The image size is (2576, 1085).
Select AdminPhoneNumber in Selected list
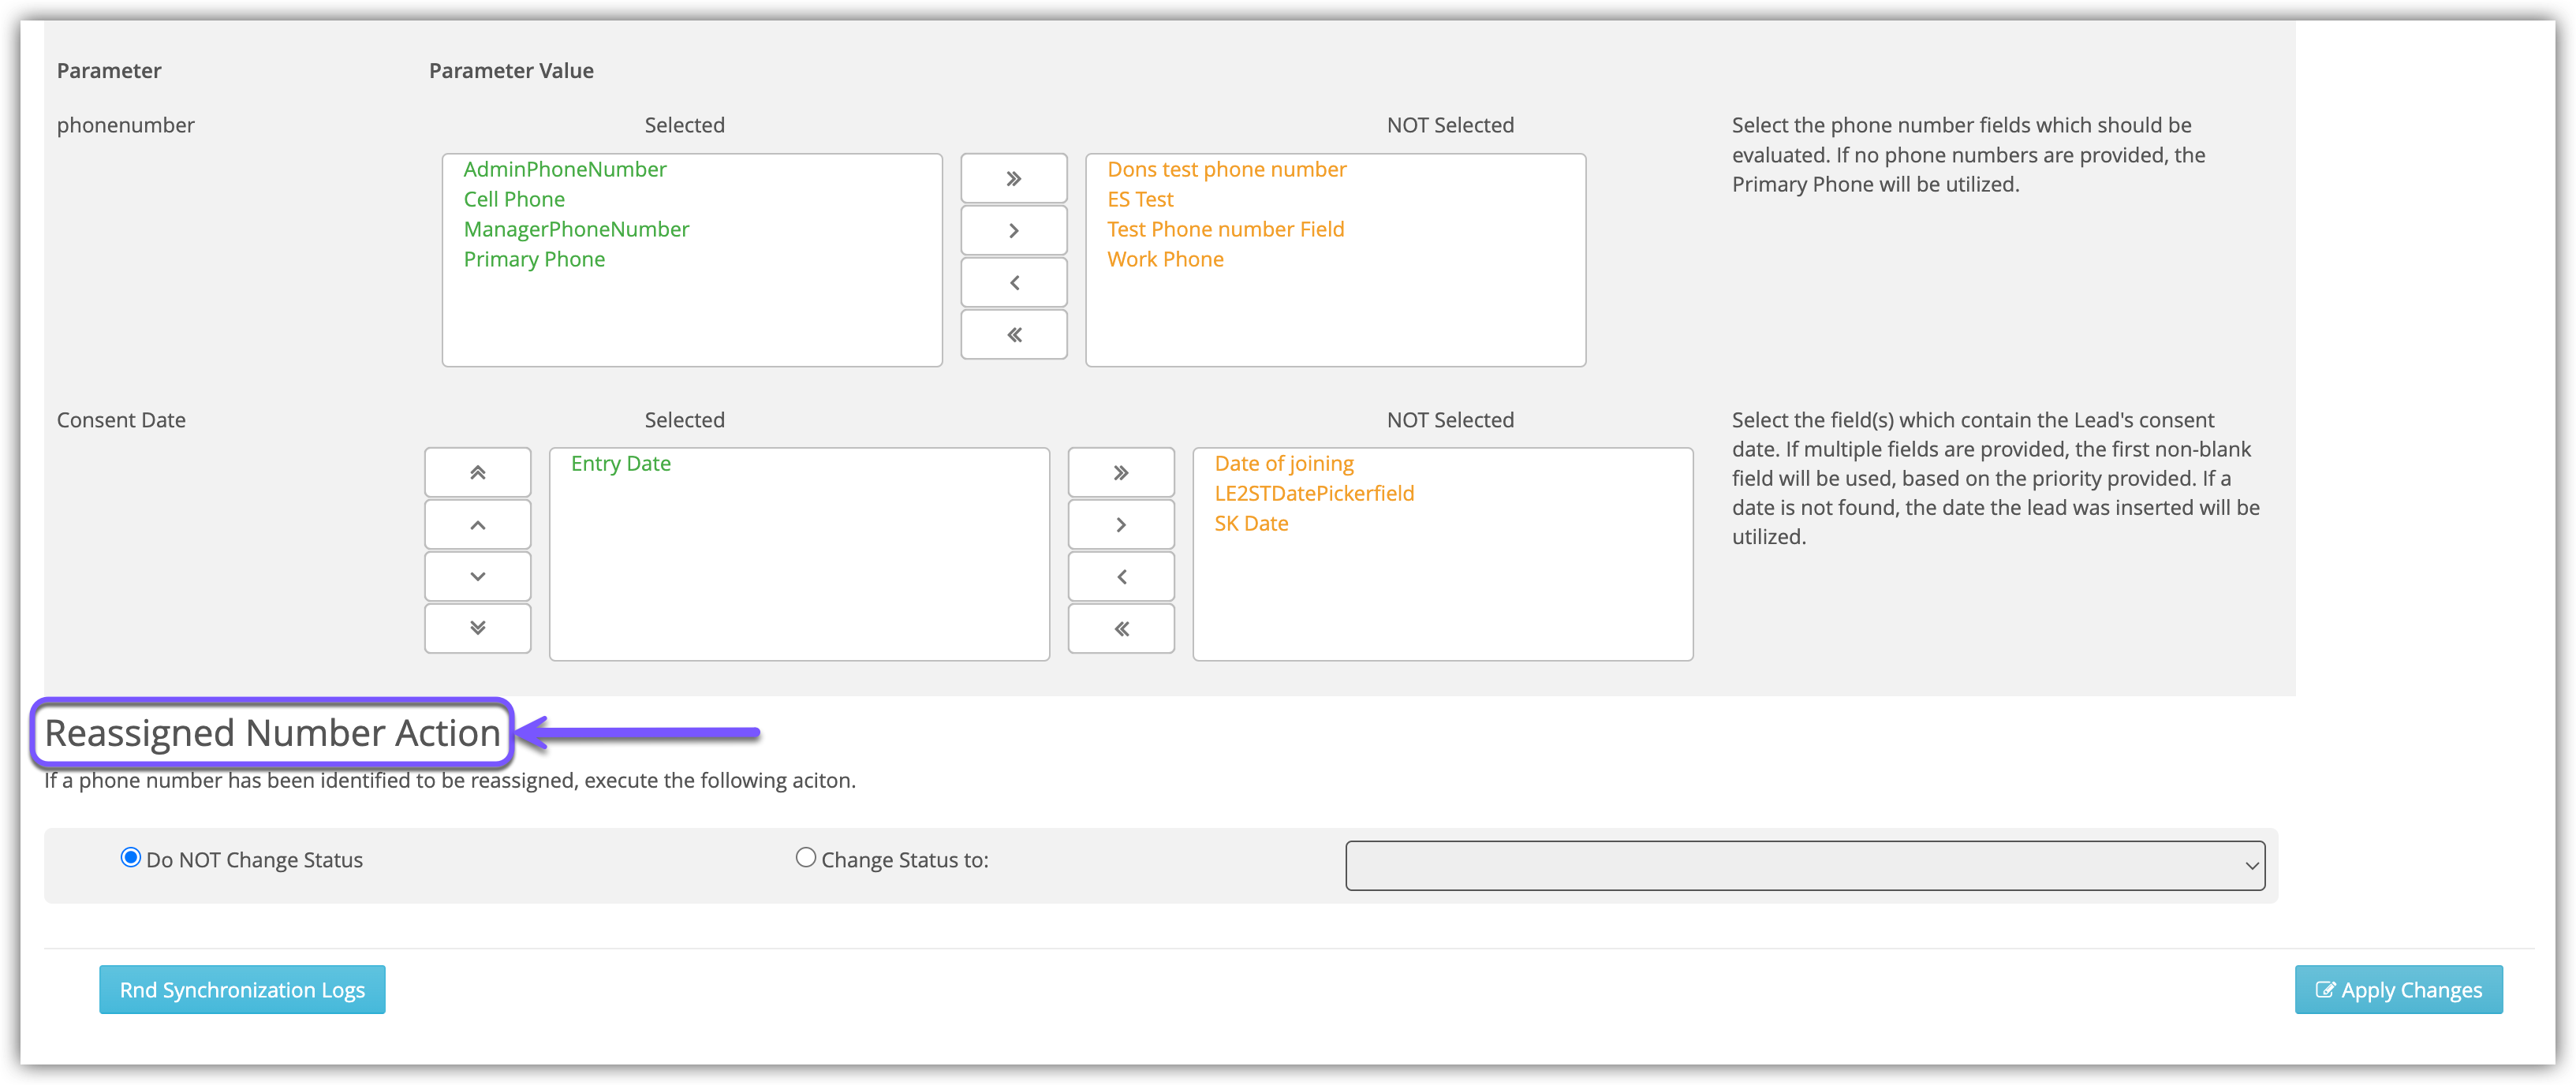(565, 170)
